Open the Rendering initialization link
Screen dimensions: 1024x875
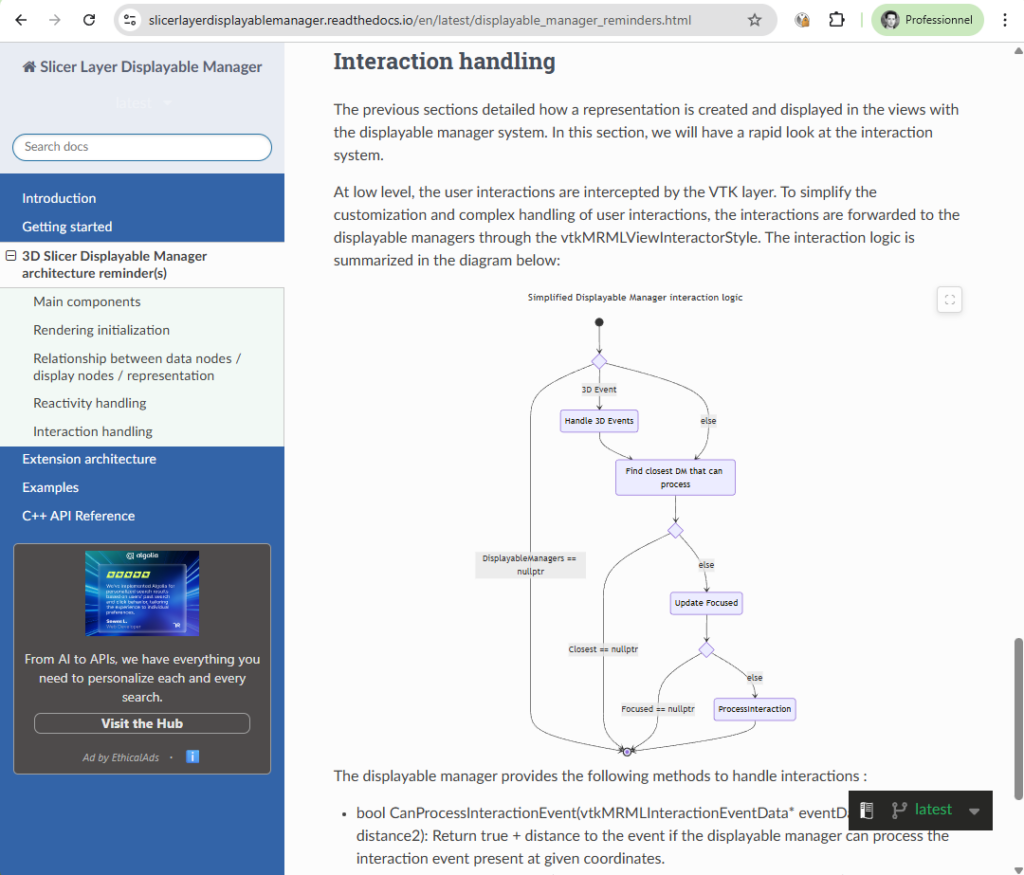click(x=101, y=330)
